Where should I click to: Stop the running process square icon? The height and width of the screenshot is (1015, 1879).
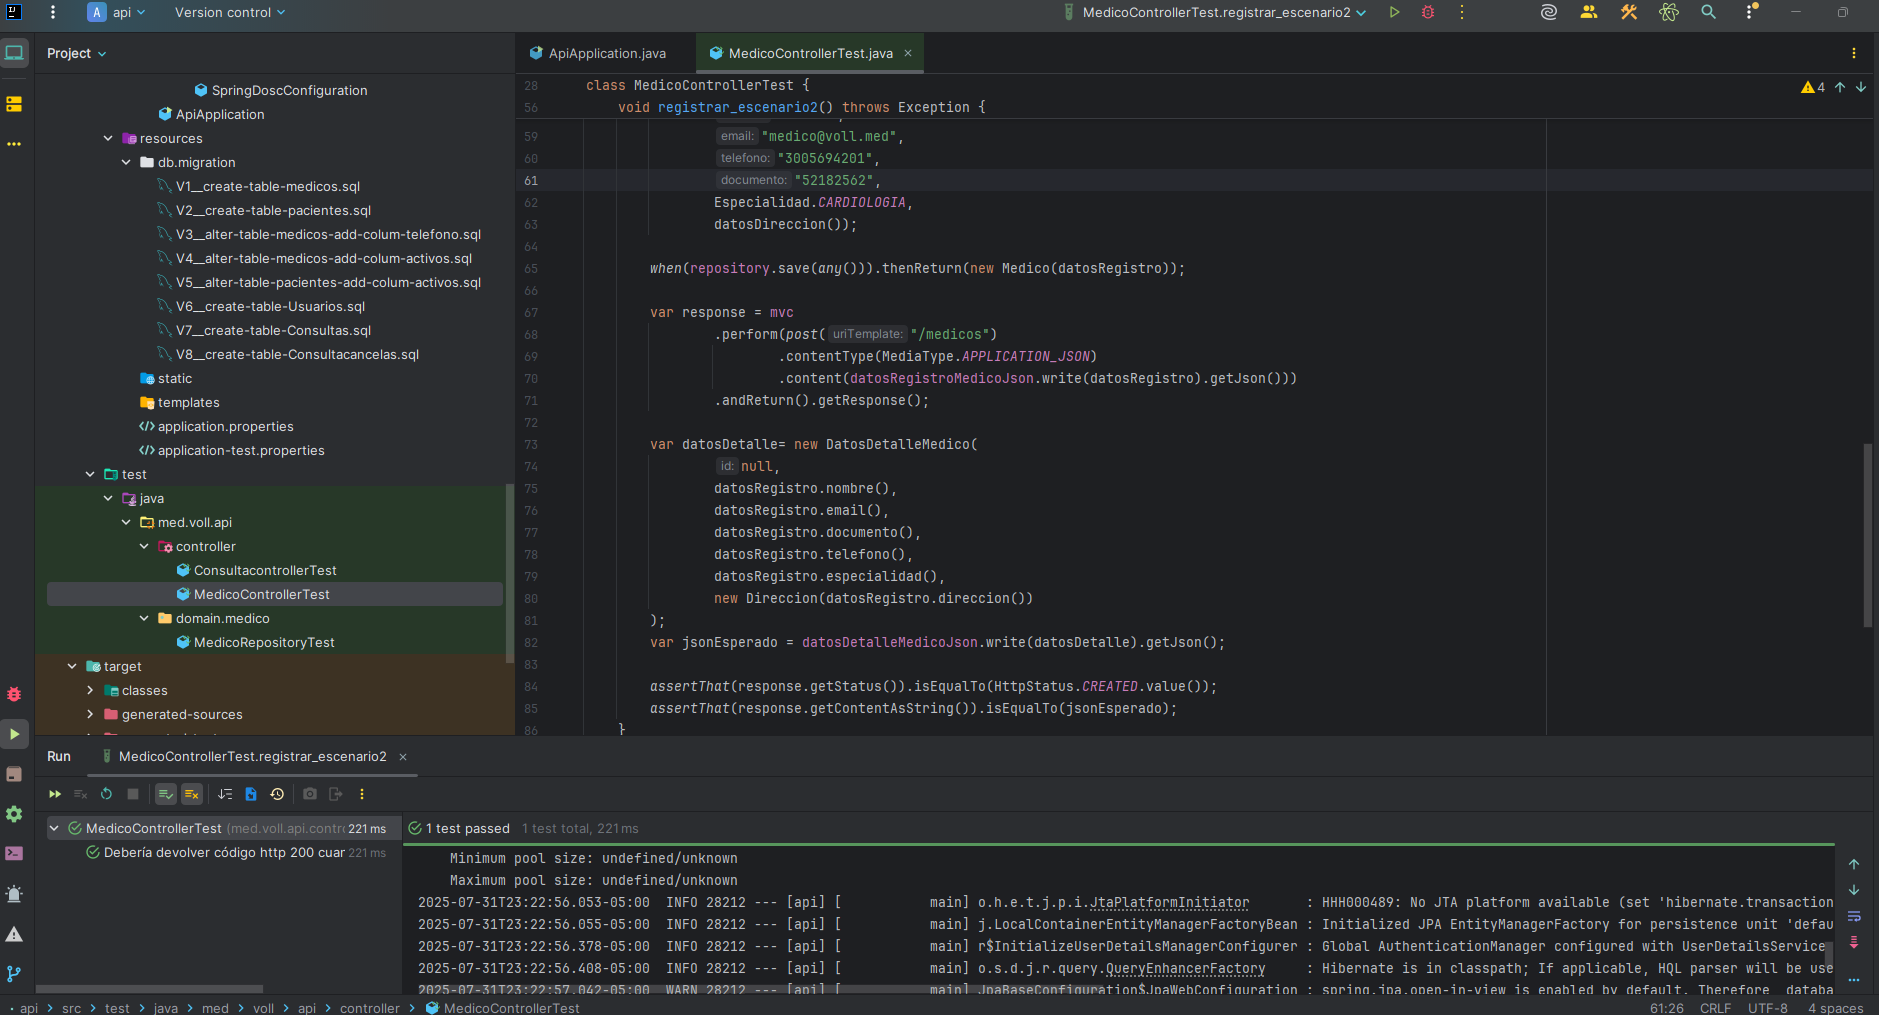[x=133, y=794]
